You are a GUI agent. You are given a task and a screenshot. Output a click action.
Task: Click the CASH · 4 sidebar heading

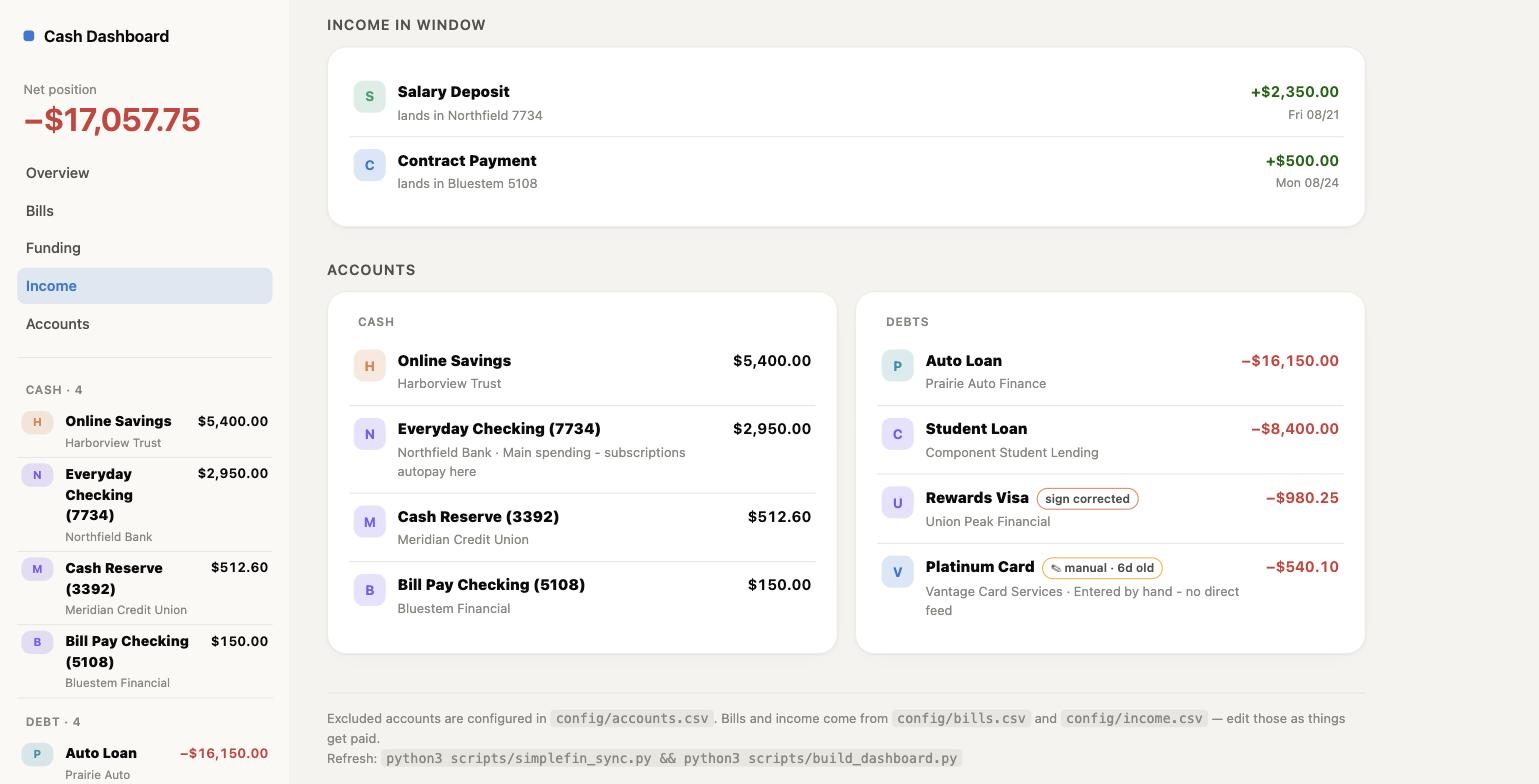54,390
